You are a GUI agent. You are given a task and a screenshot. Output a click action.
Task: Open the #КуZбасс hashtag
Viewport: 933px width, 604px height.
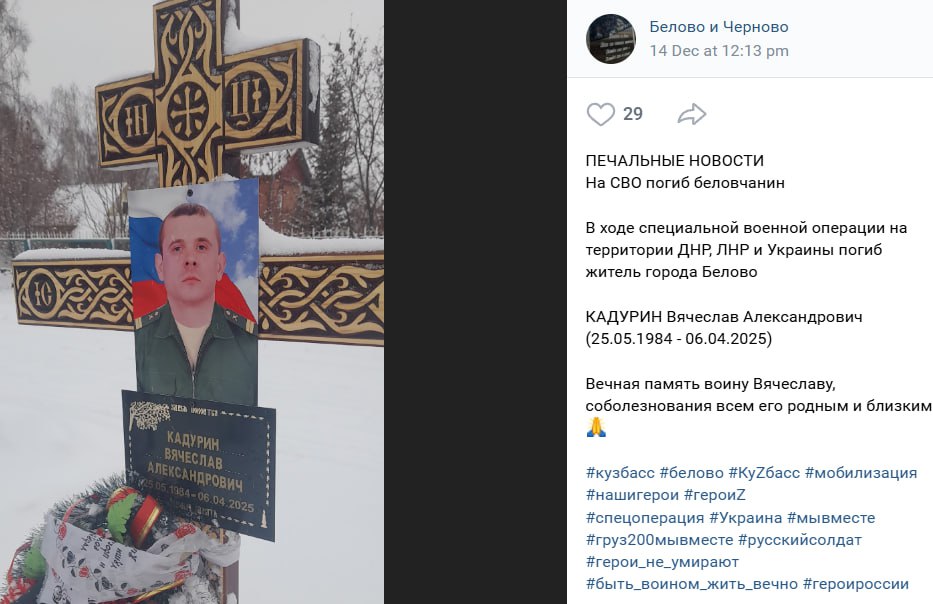pyautogui.click(x=764, y=473)
